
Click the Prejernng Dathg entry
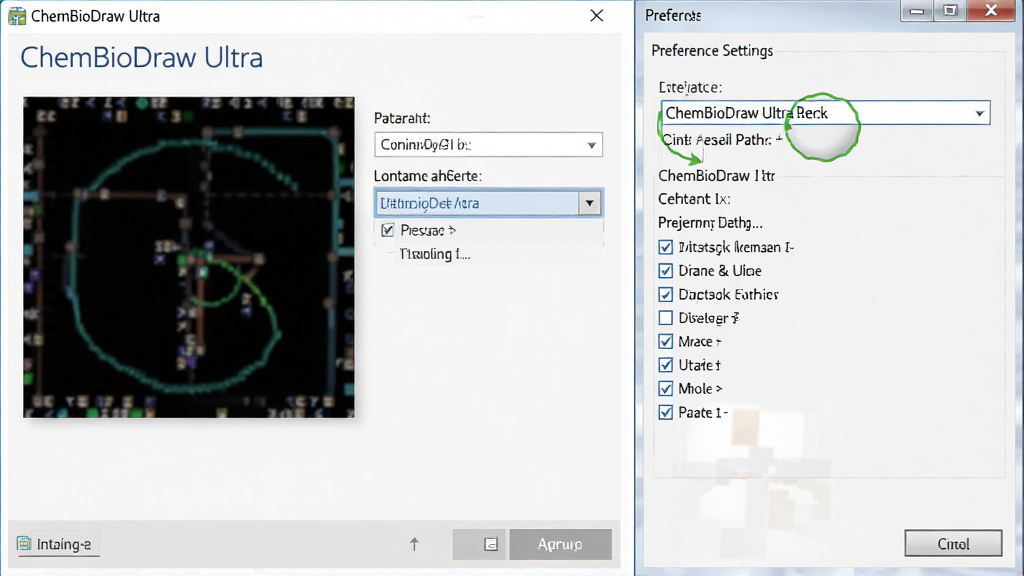pos(710,223)
